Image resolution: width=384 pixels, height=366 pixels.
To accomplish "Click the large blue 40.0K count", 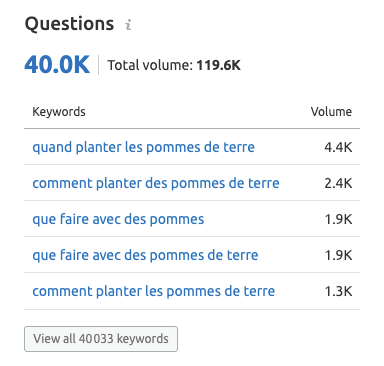I will (57, 64).
